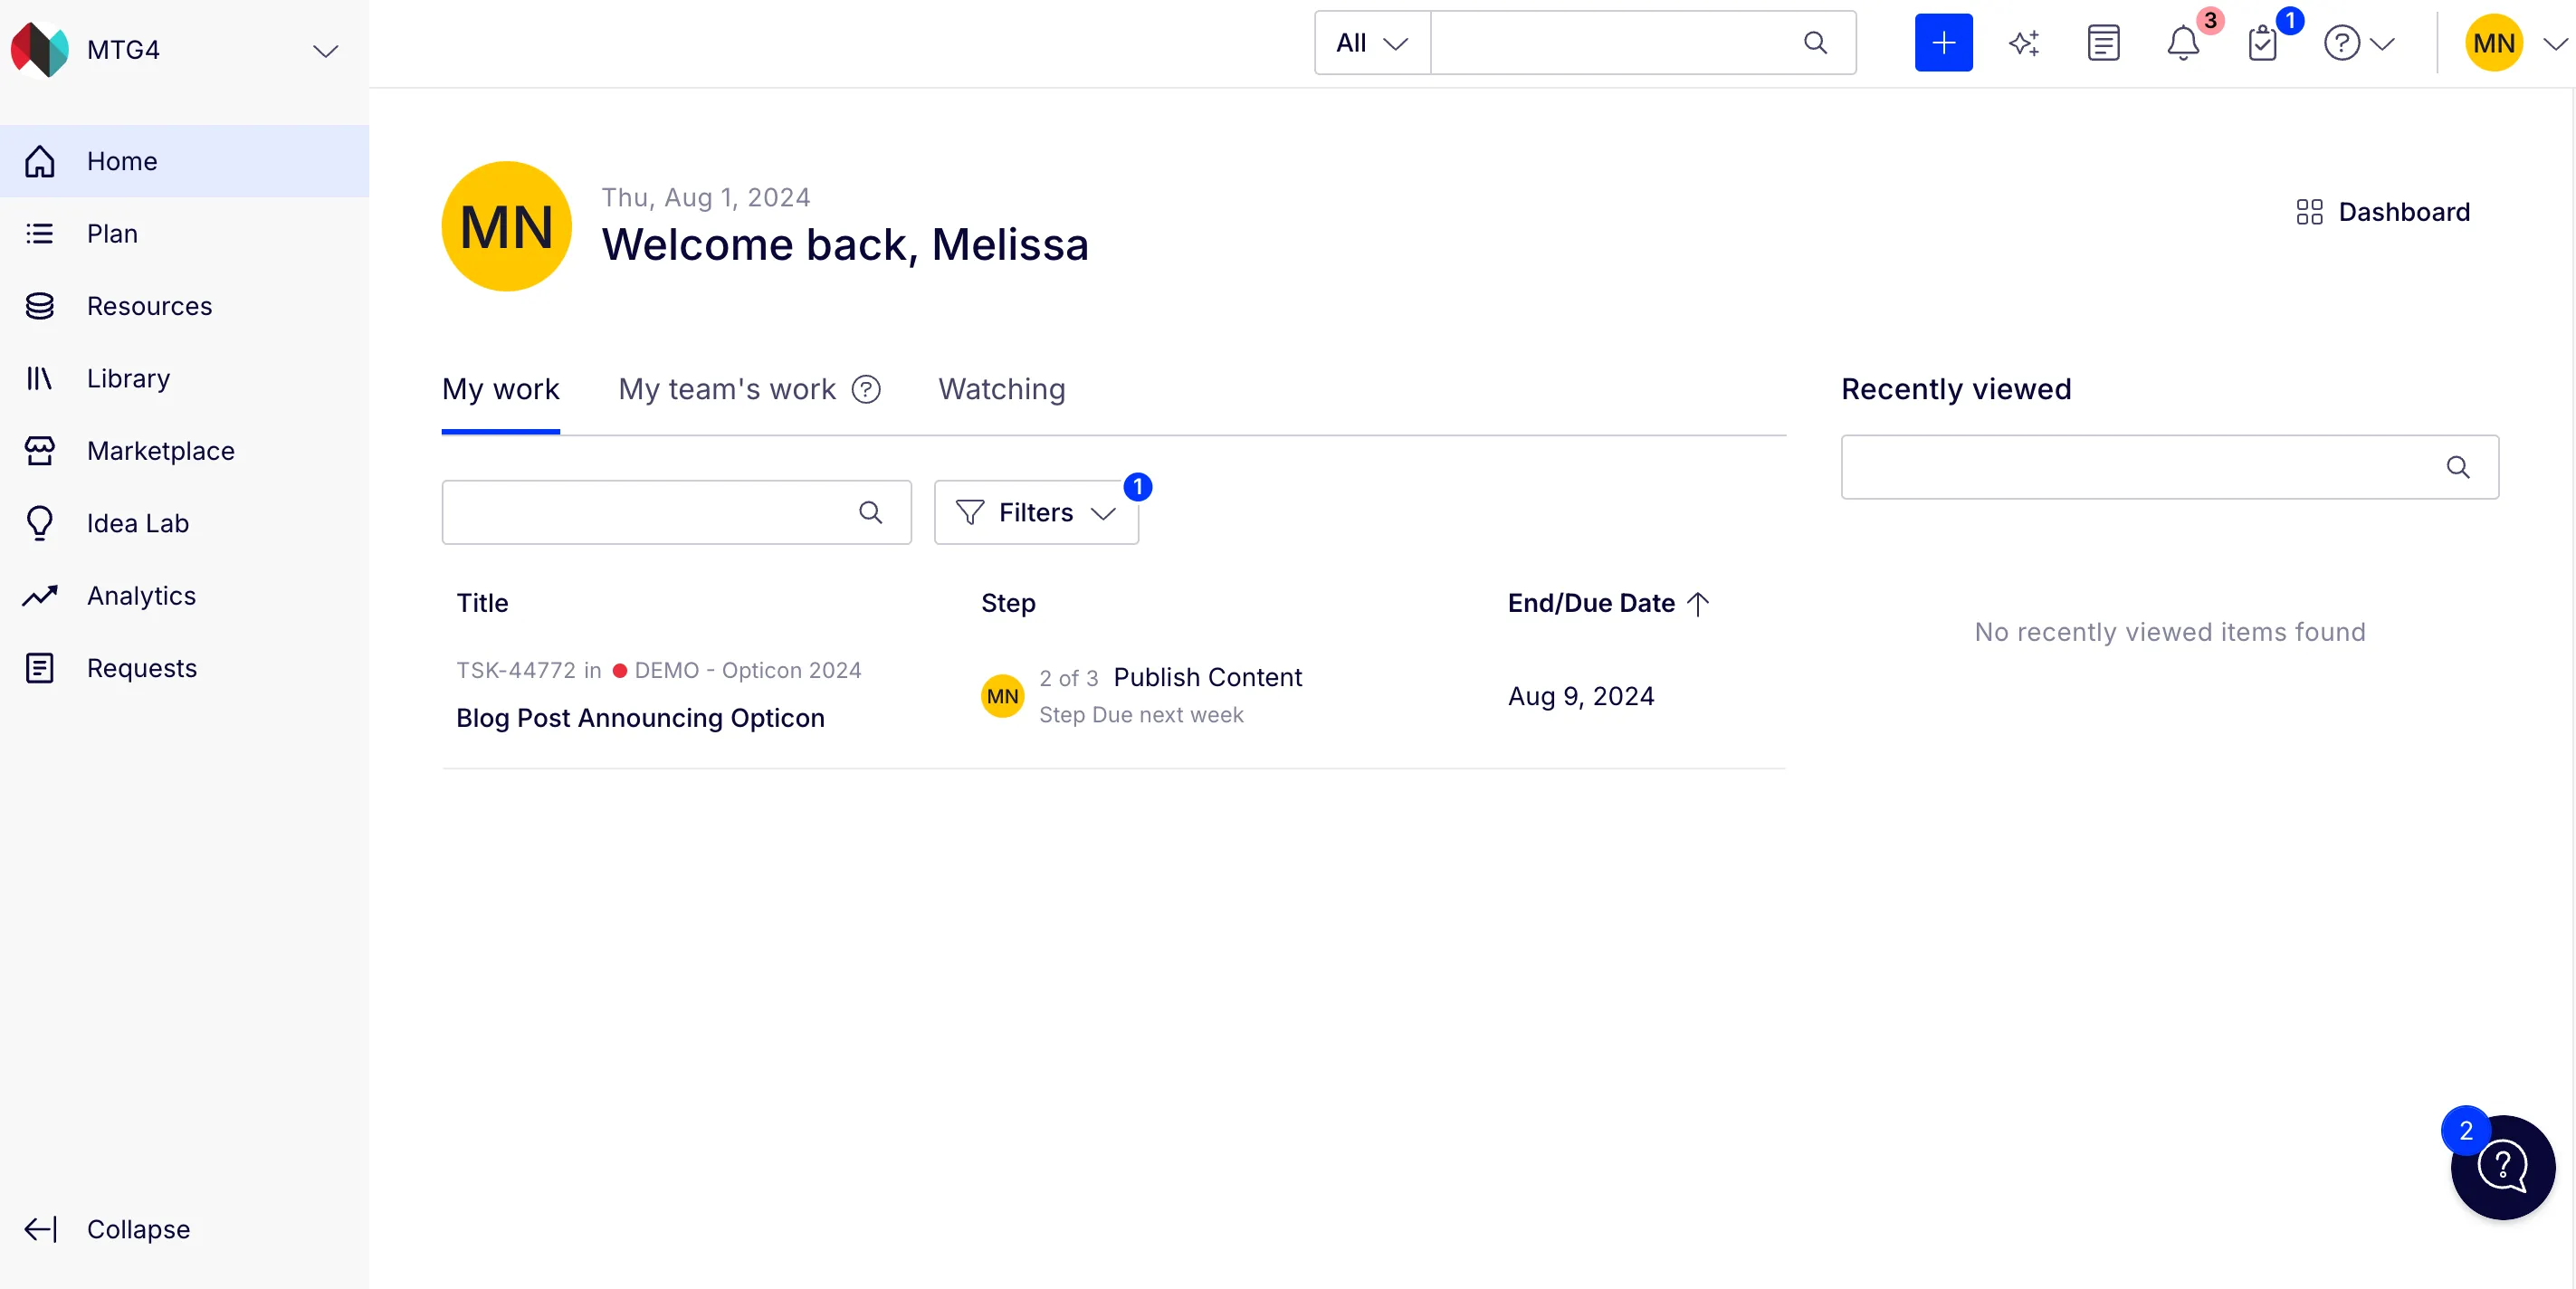The image size is (2576, 1289).
Task: Expand the MTG4 workspace switcher chevron
Action: [325, 51]
